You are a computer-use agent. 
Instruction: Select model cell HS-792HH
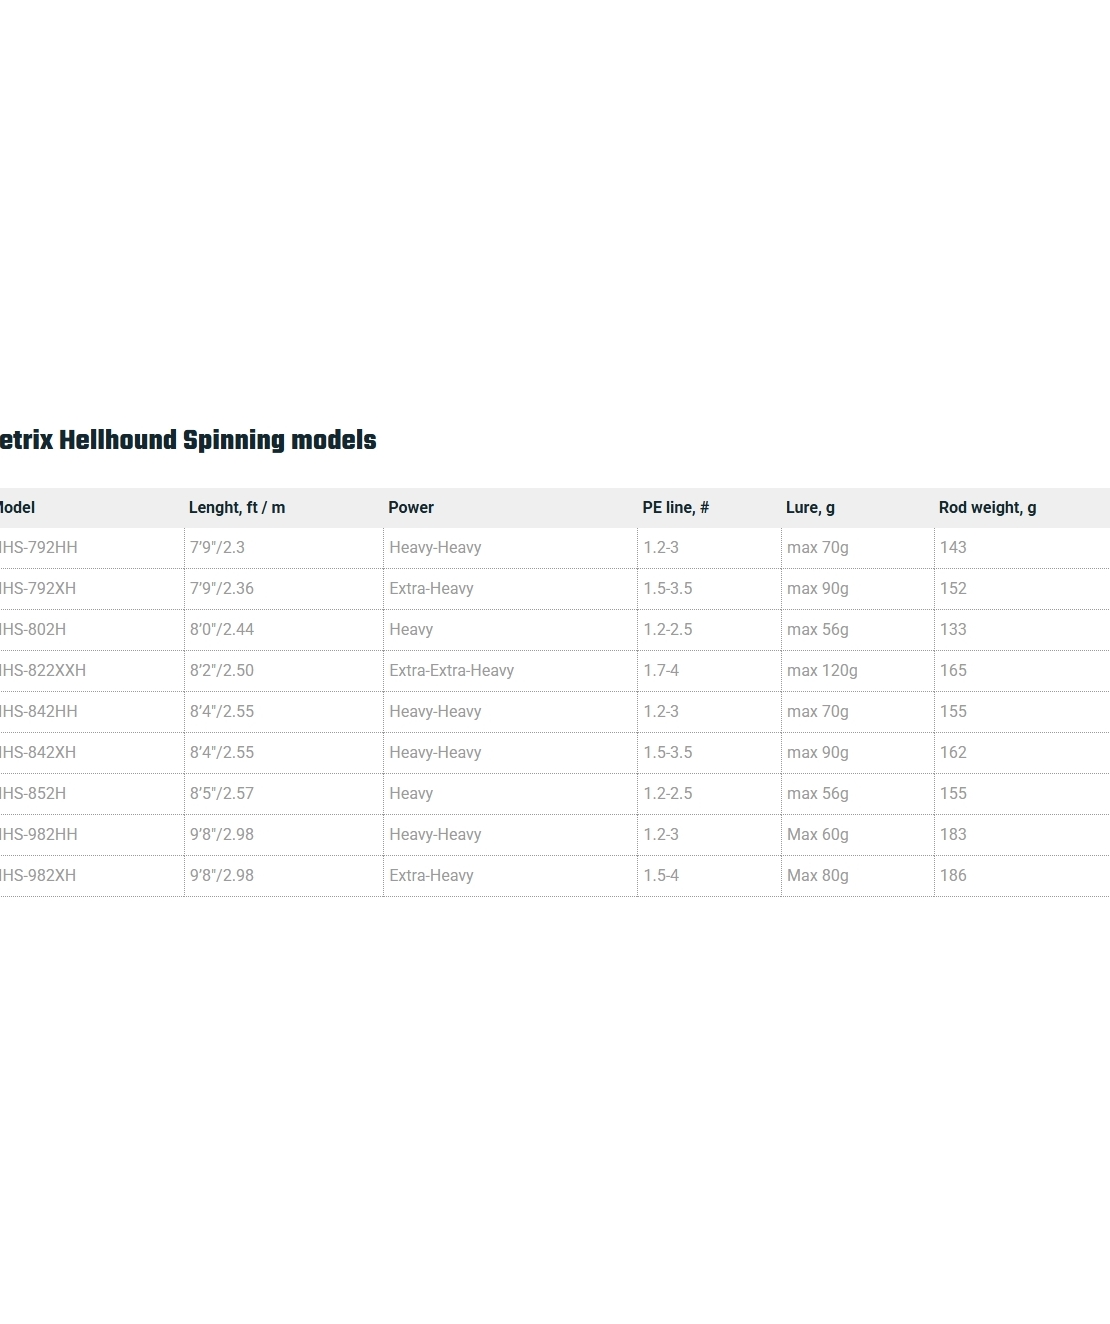coord(38,548)
